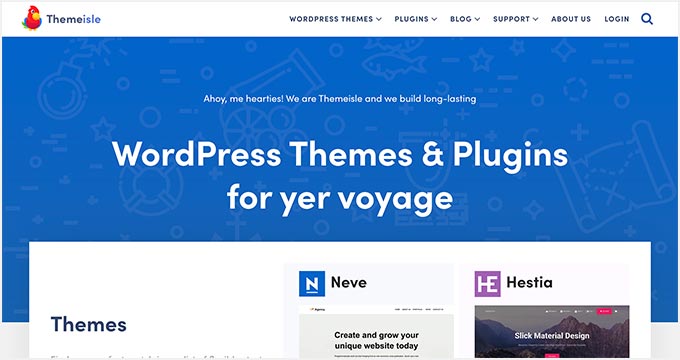Viewport: 680px width, 360px height.
Task: Click the Login link
Action: click(617, 19)
